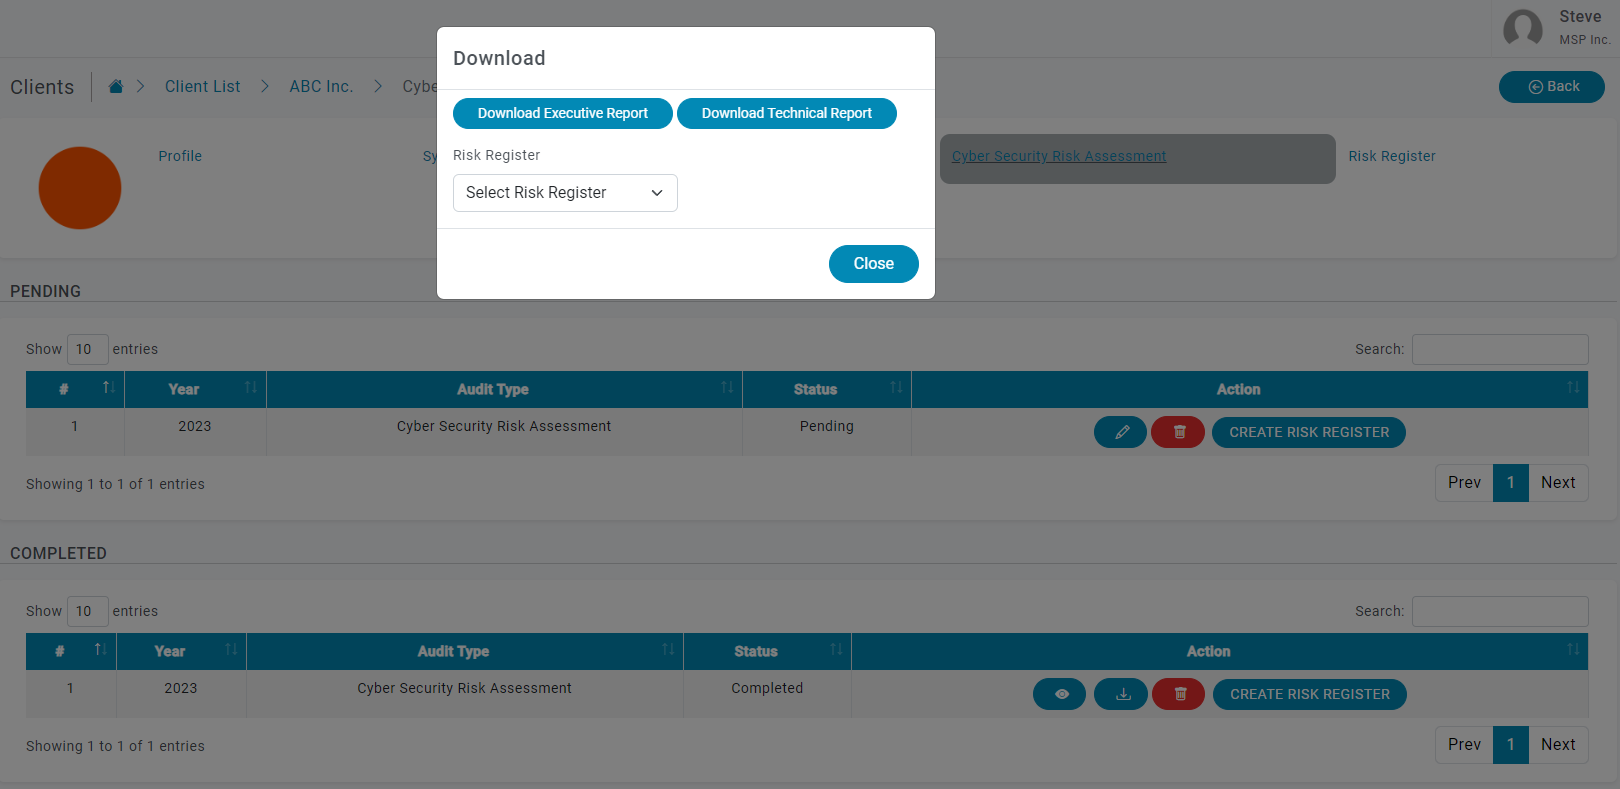The height and width of the screenshot is (789, 1620).
Task: Click the download icon for completed audit
Action: [1120, 694]
